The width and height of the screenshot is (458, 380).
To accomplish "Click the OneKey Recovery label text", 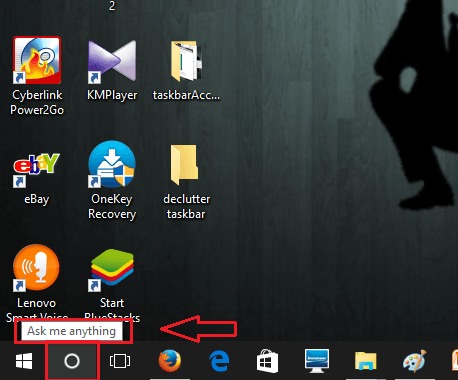I will tap(112, 206).
